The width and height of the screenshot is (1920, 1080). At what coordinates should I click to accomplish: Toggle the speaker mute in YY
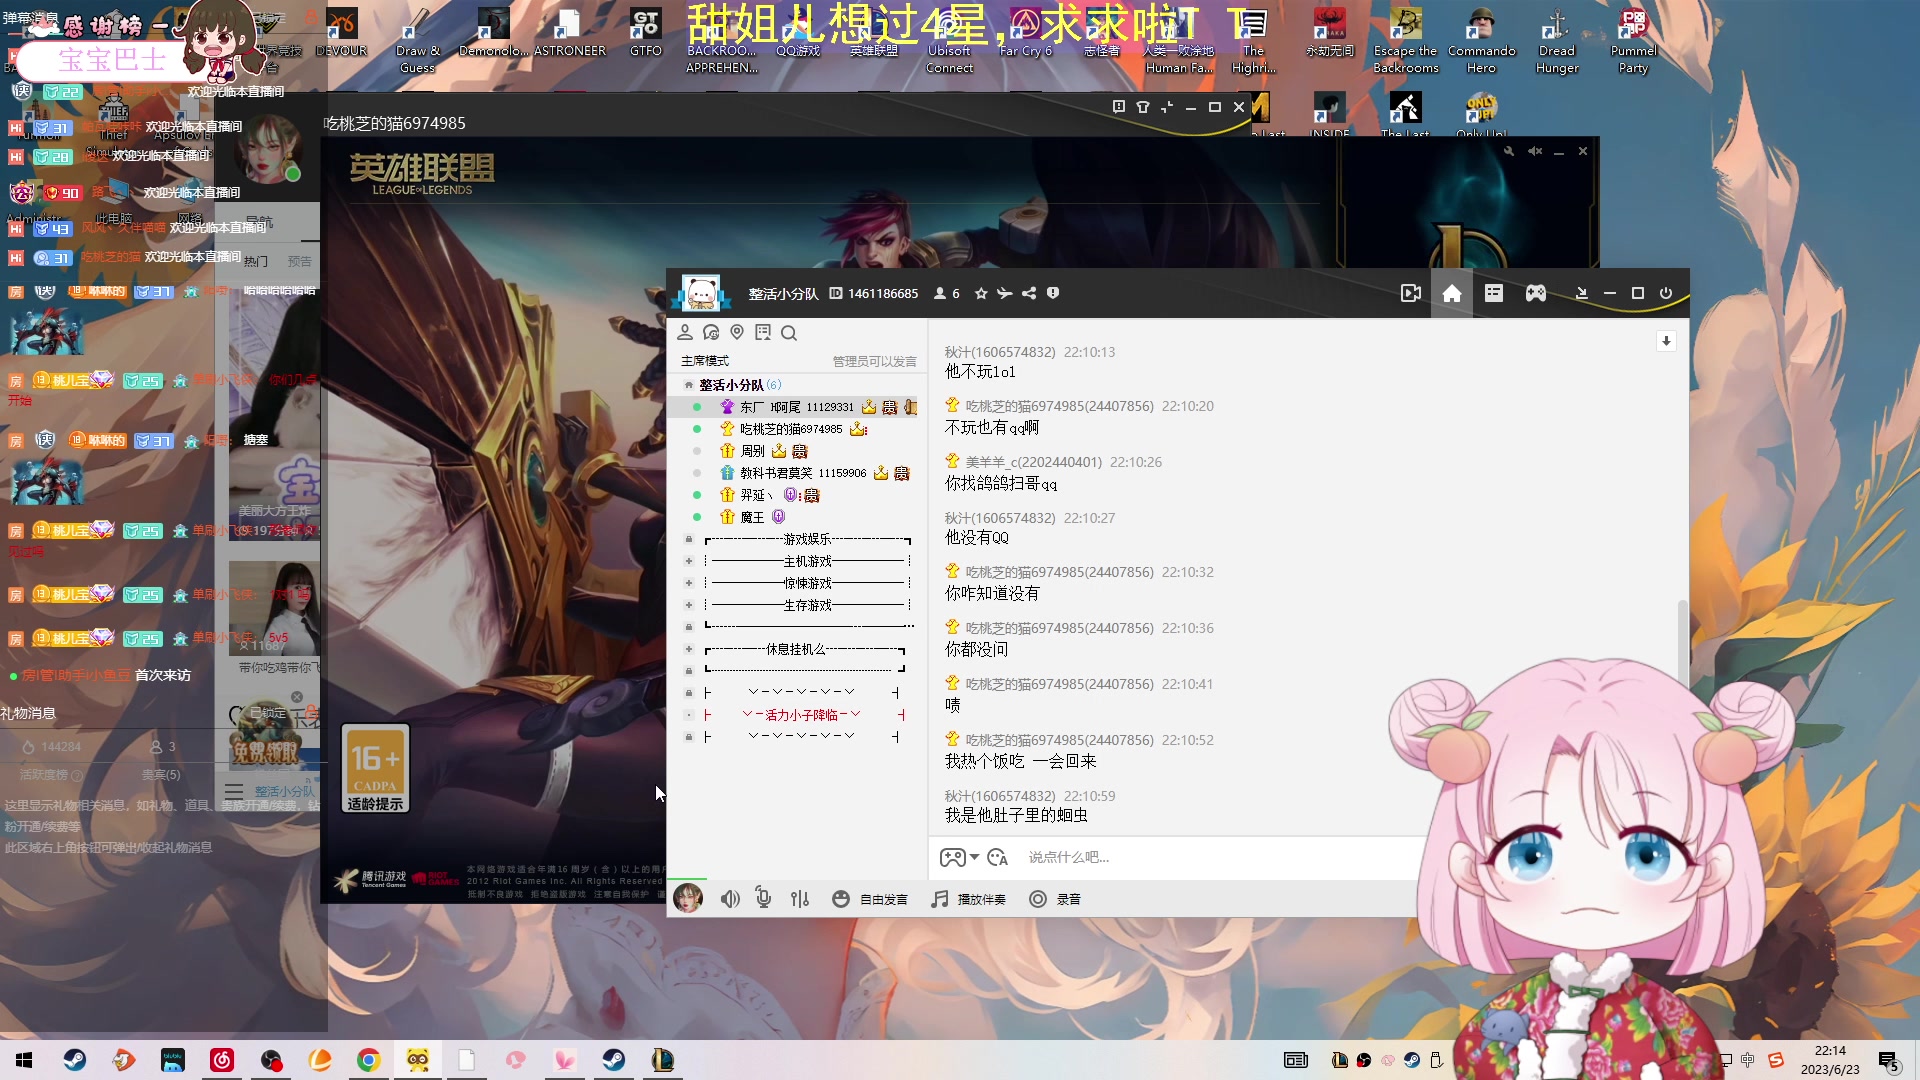731,899
